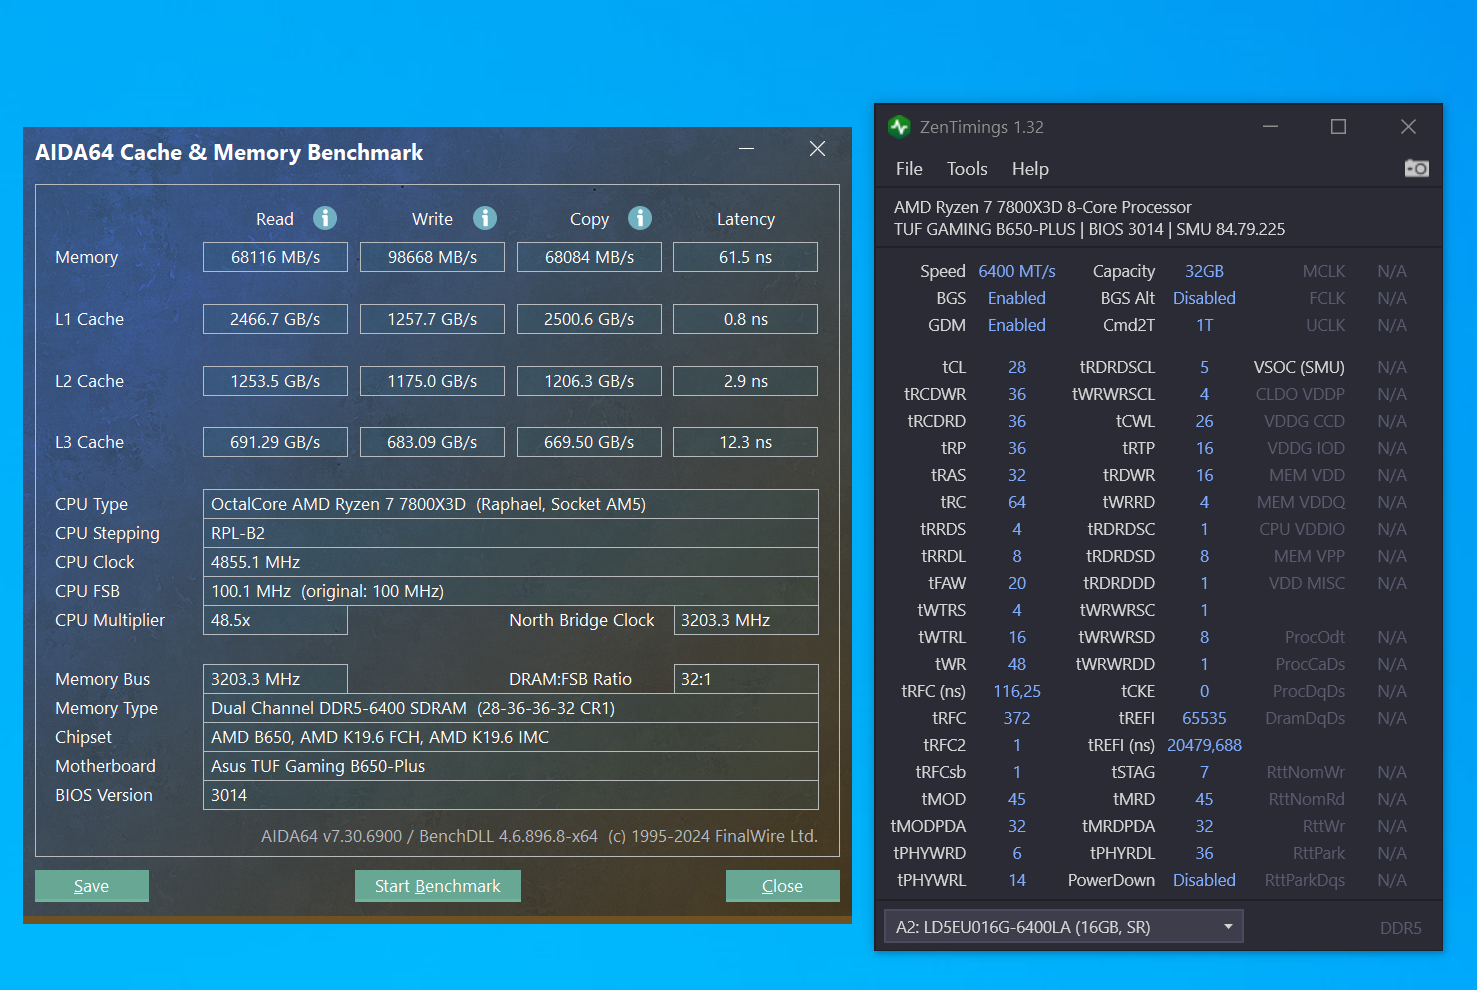
Task: Click L3 Cache Write value 683.09 GB/s
Action: (432, 442)
